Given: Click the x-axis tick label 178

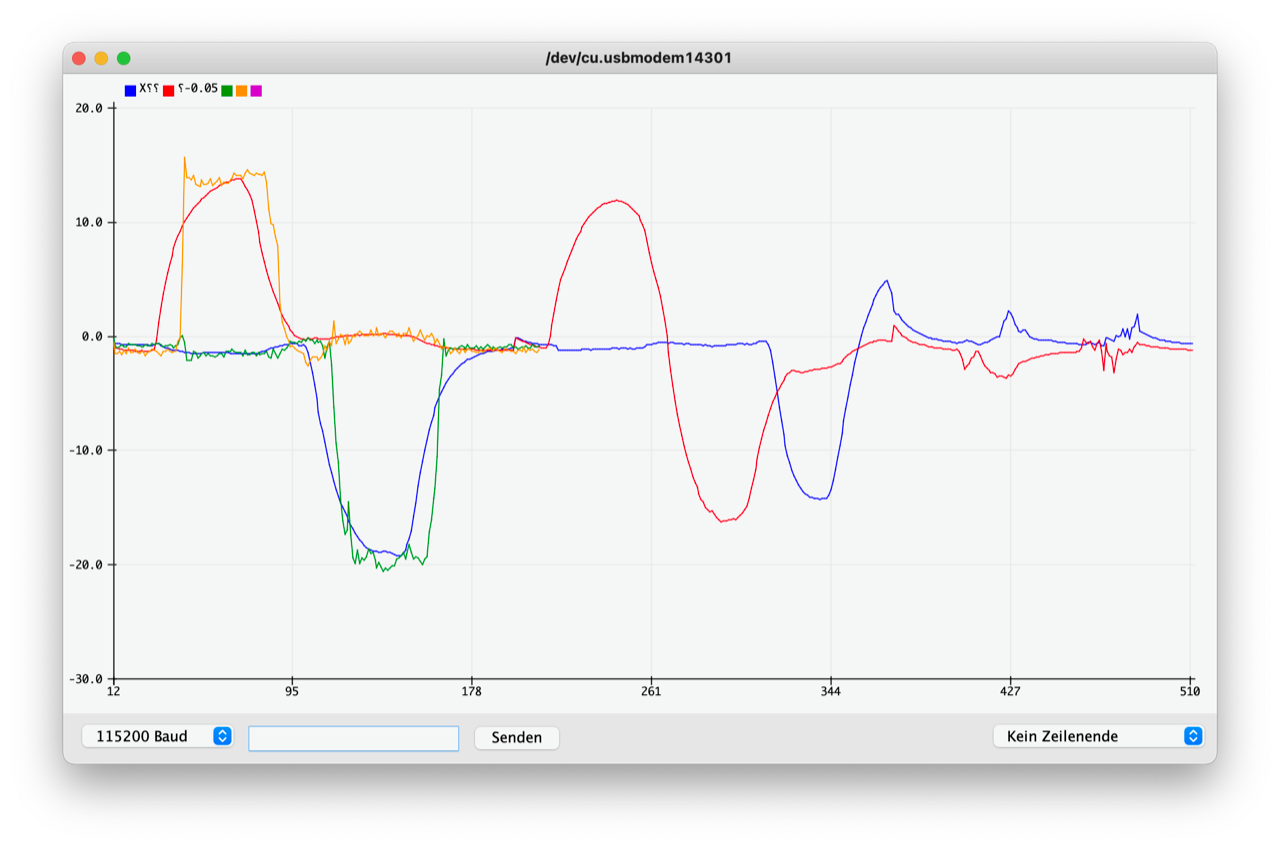Looking at the screenshot, I should [x=472, y=692].
